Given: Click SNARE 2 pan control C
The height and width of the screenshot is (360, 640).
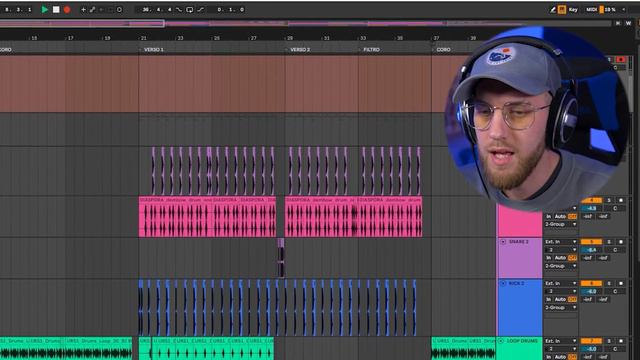Looking at the screenshot, I should click(615, 250).
